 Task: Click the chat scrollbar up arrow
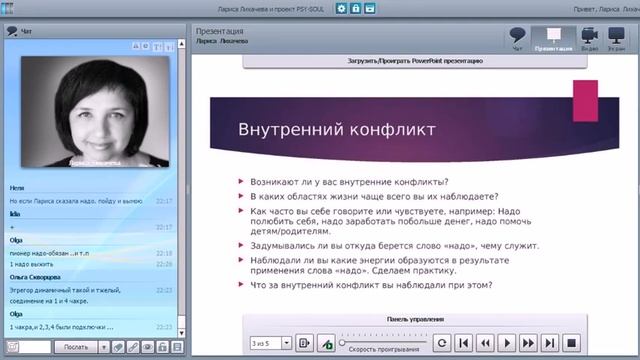pyautogui.click(x=182, y=43)
